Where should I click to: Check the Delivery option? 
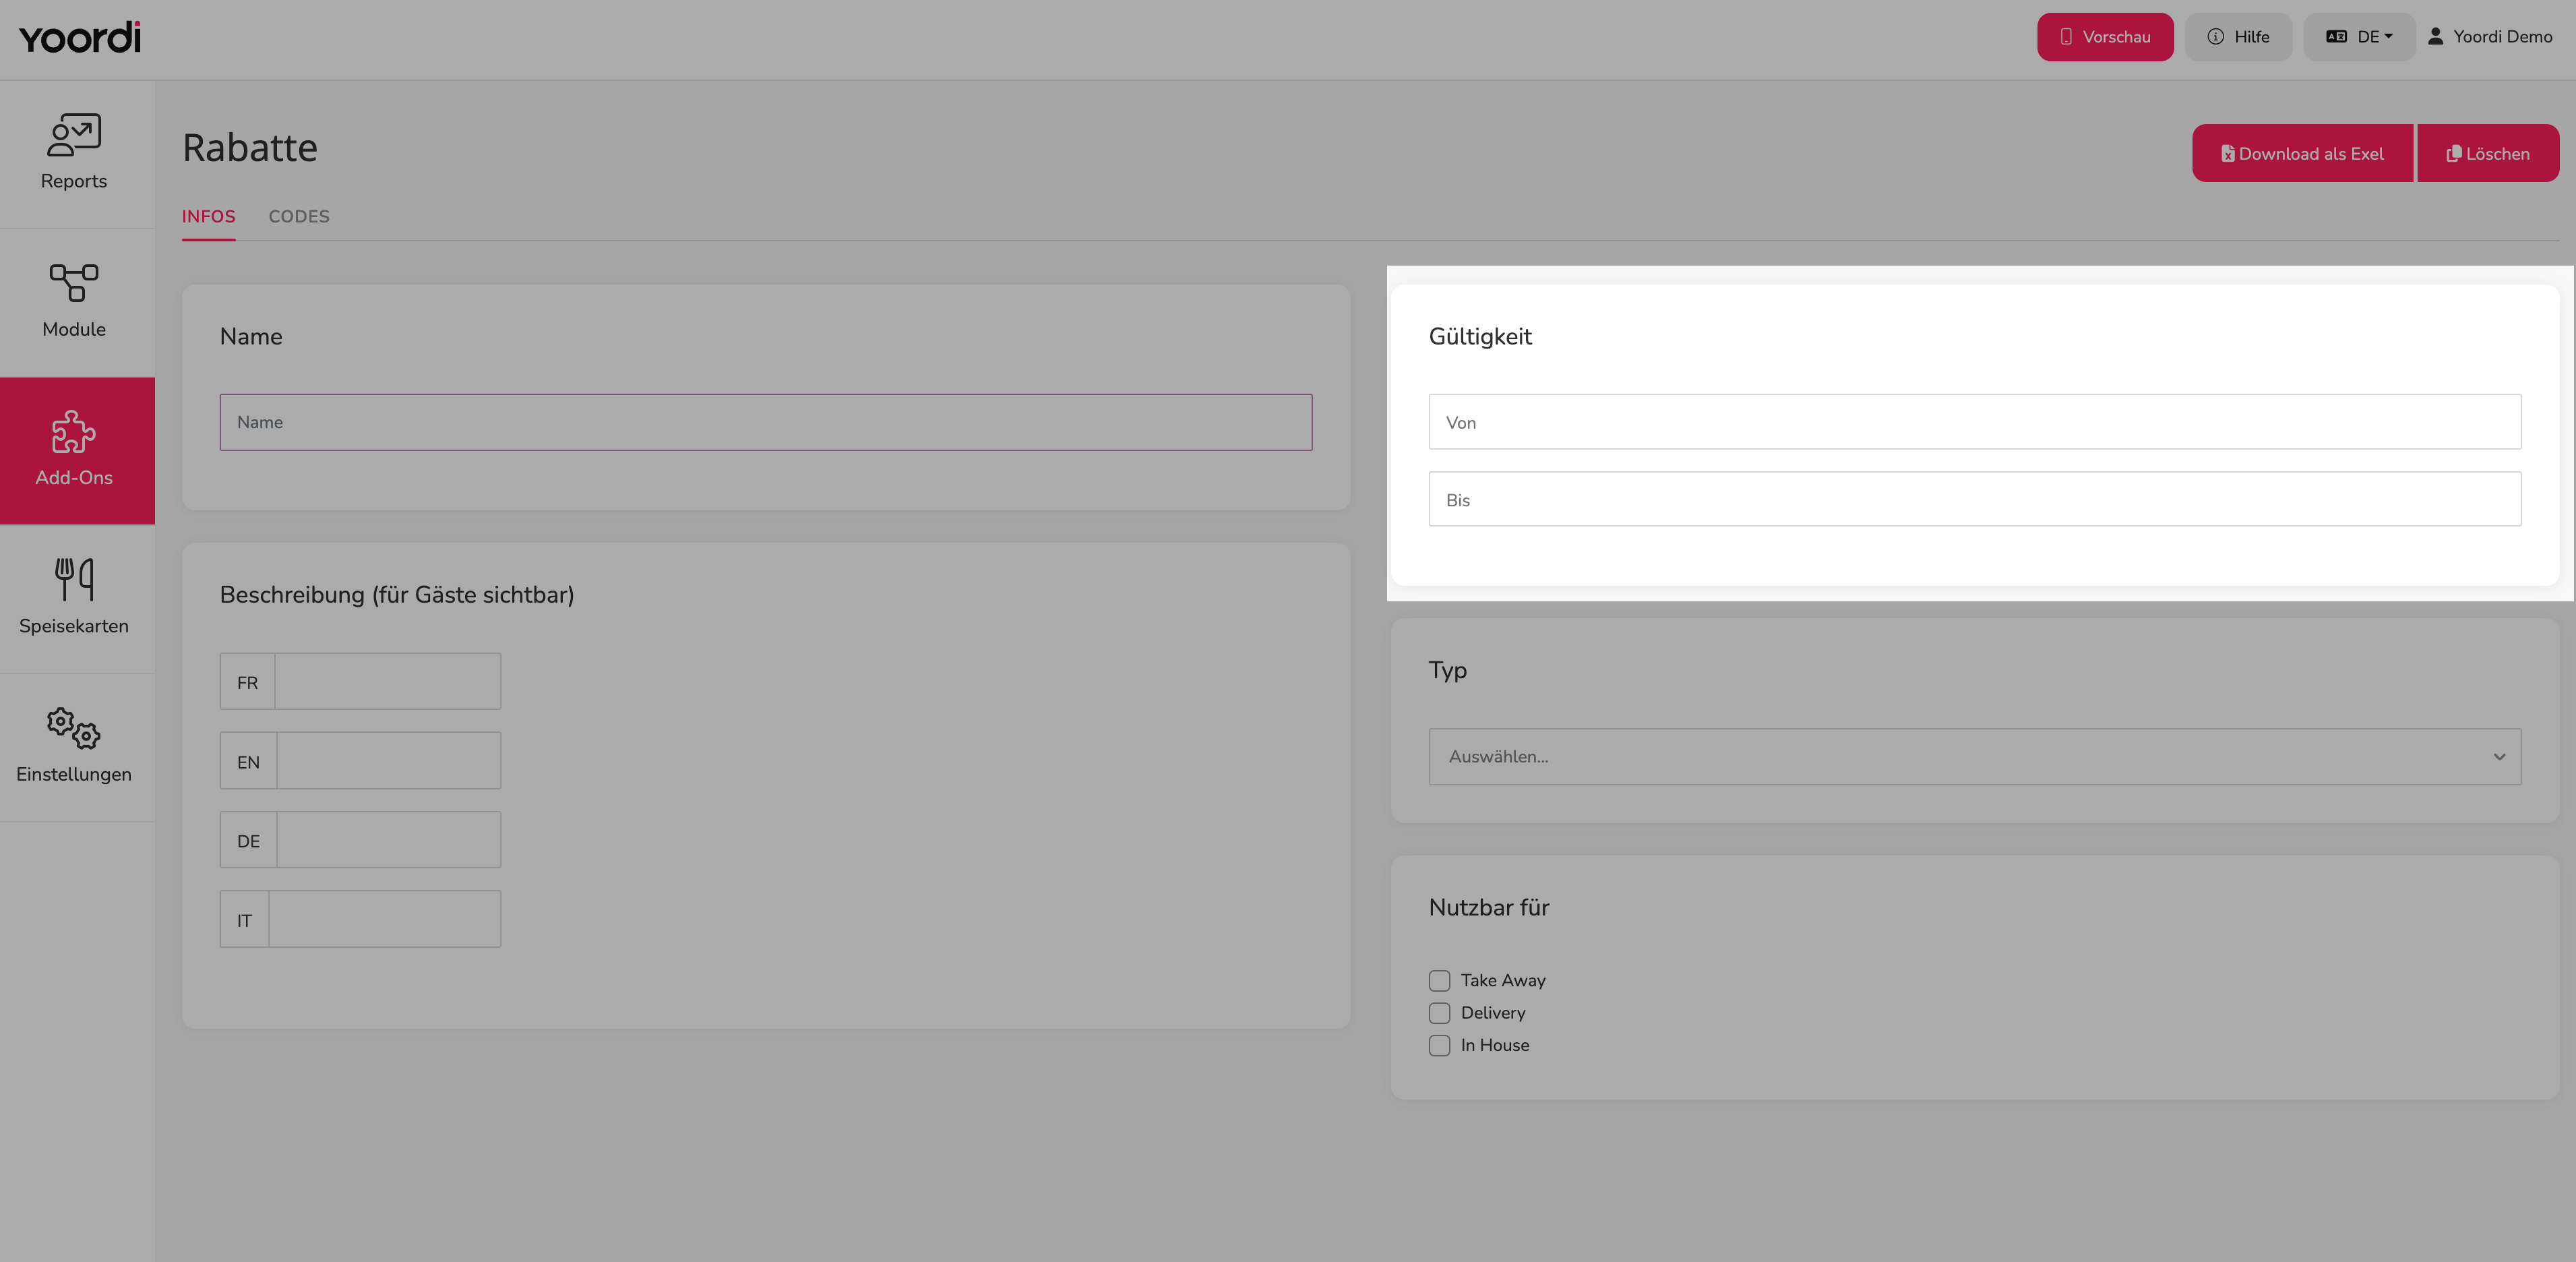coord(1439,1013)
